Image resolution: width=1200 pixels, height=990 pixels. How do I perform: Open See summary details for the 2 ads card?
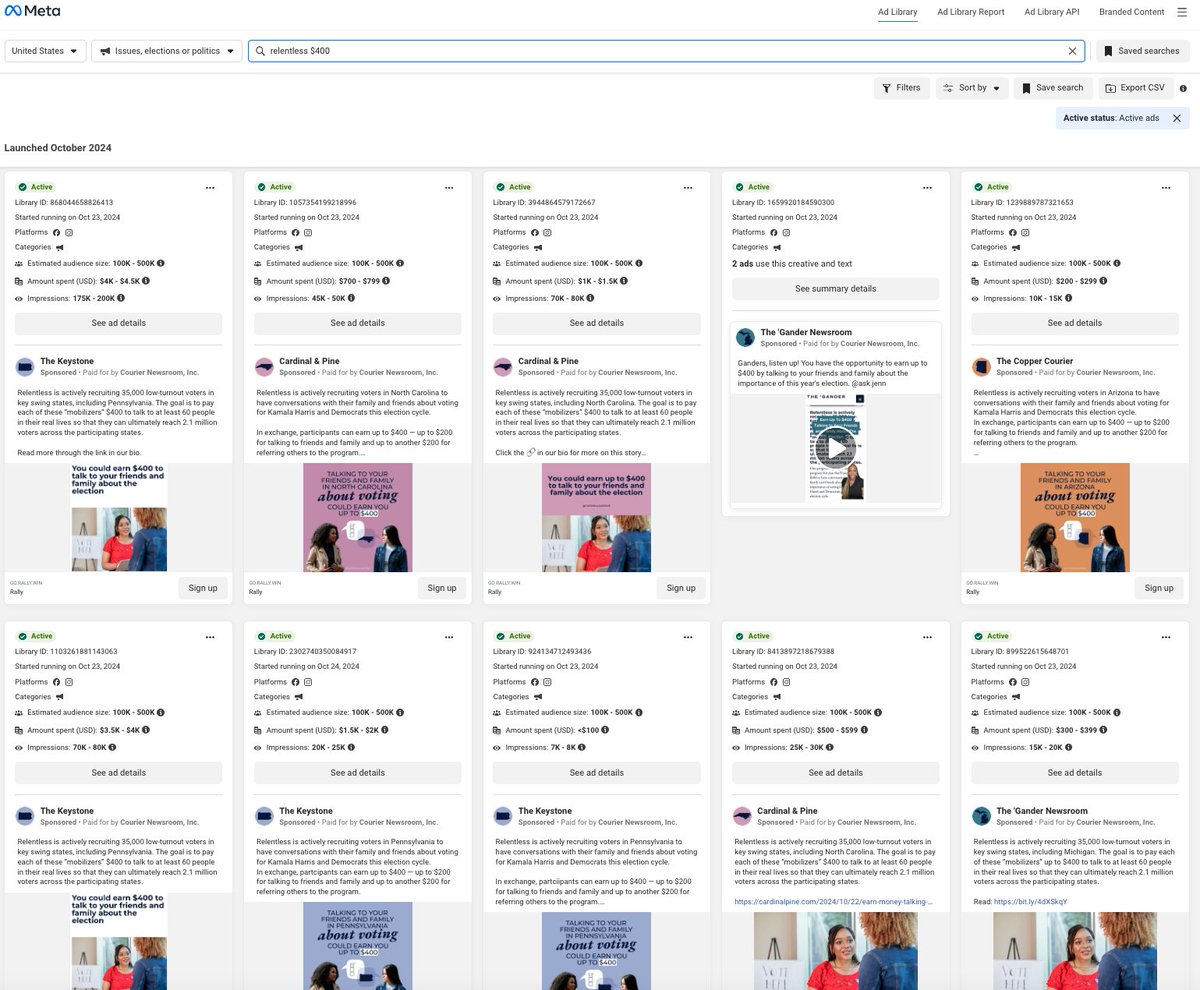[836, 288]
